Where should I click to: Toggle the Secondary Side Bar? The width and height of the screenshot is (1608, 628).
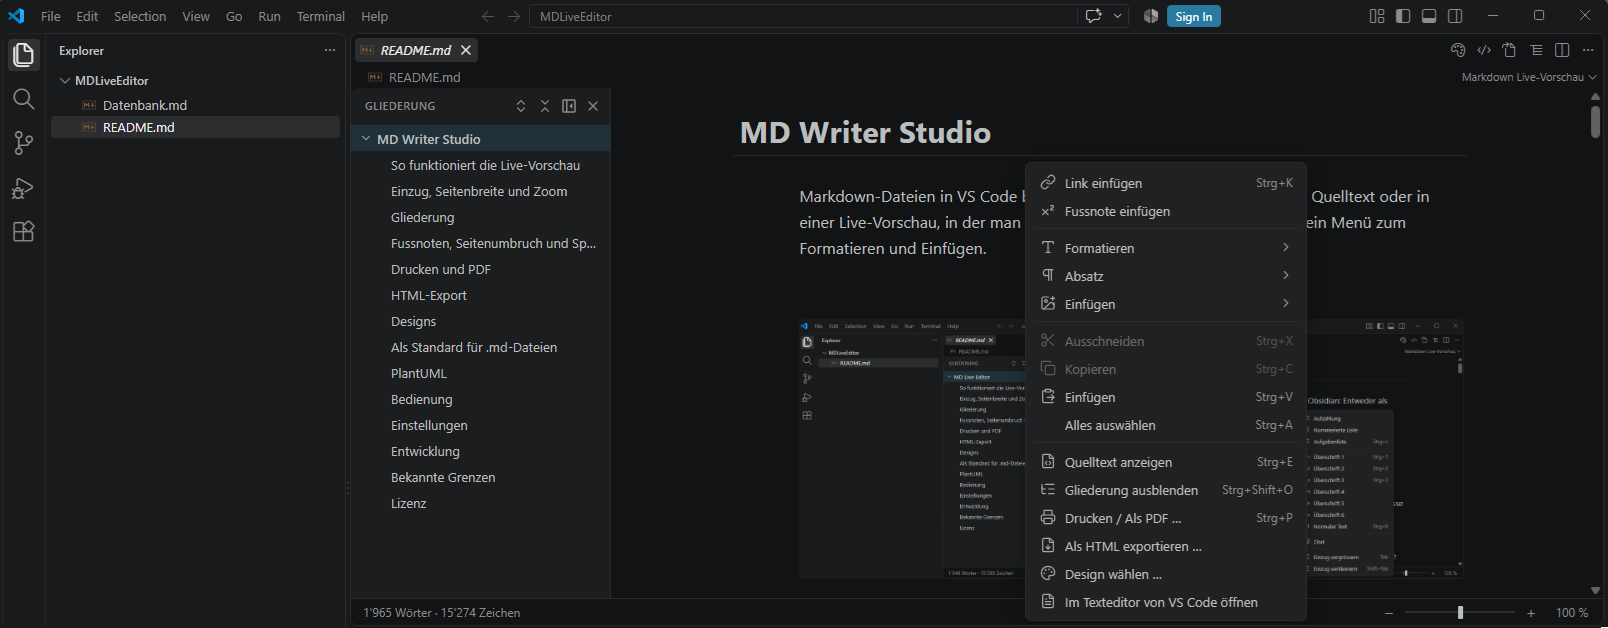tap(1455, 16)
